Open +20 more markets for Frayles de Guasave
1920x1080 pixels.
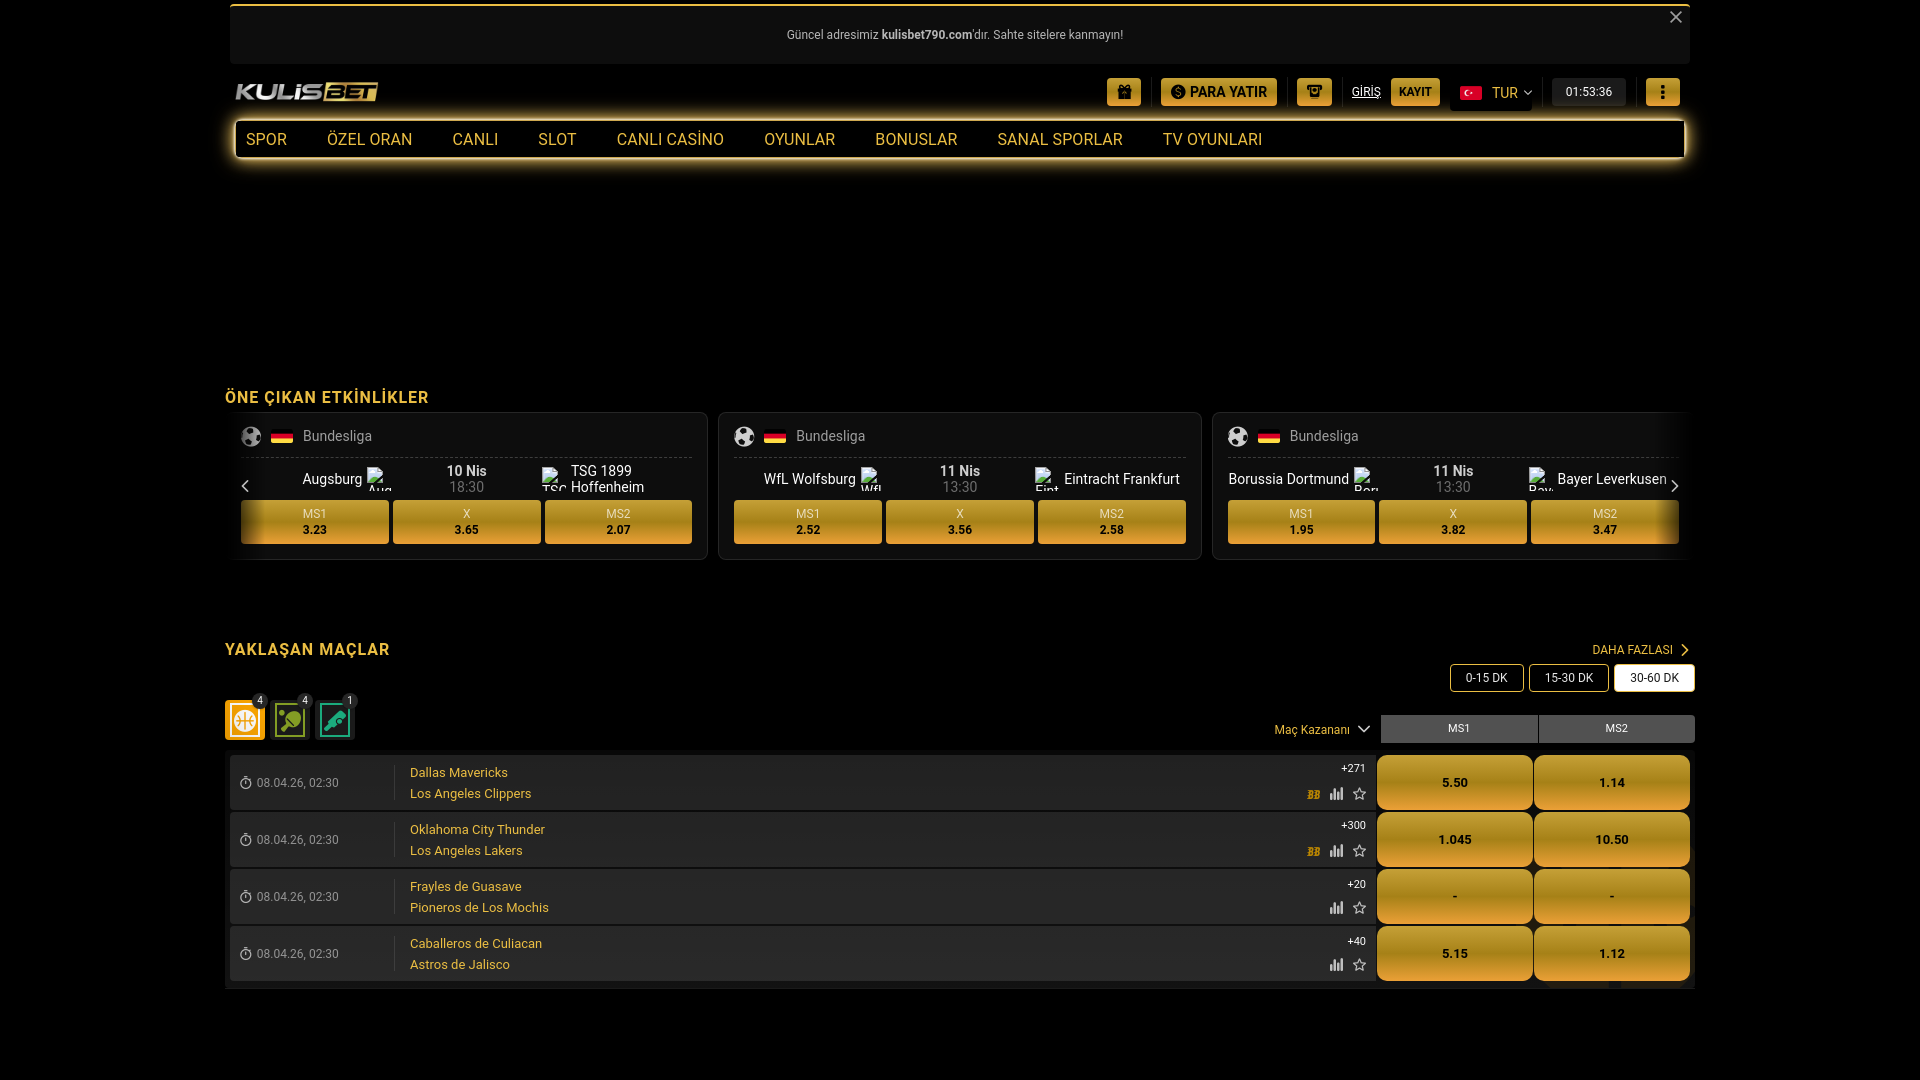point(1356,885)
